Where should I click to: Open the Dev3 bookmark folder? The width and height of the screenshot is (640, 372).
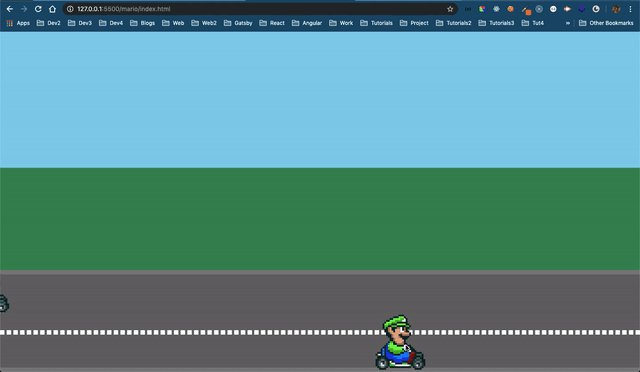(x=80, y=23)
